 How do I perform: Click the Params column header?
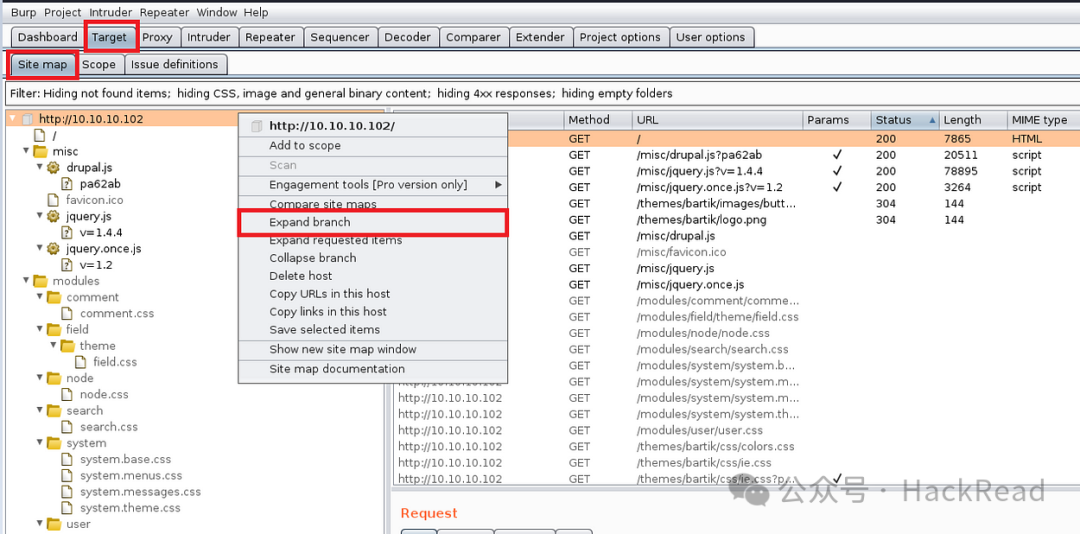[837, 120]
